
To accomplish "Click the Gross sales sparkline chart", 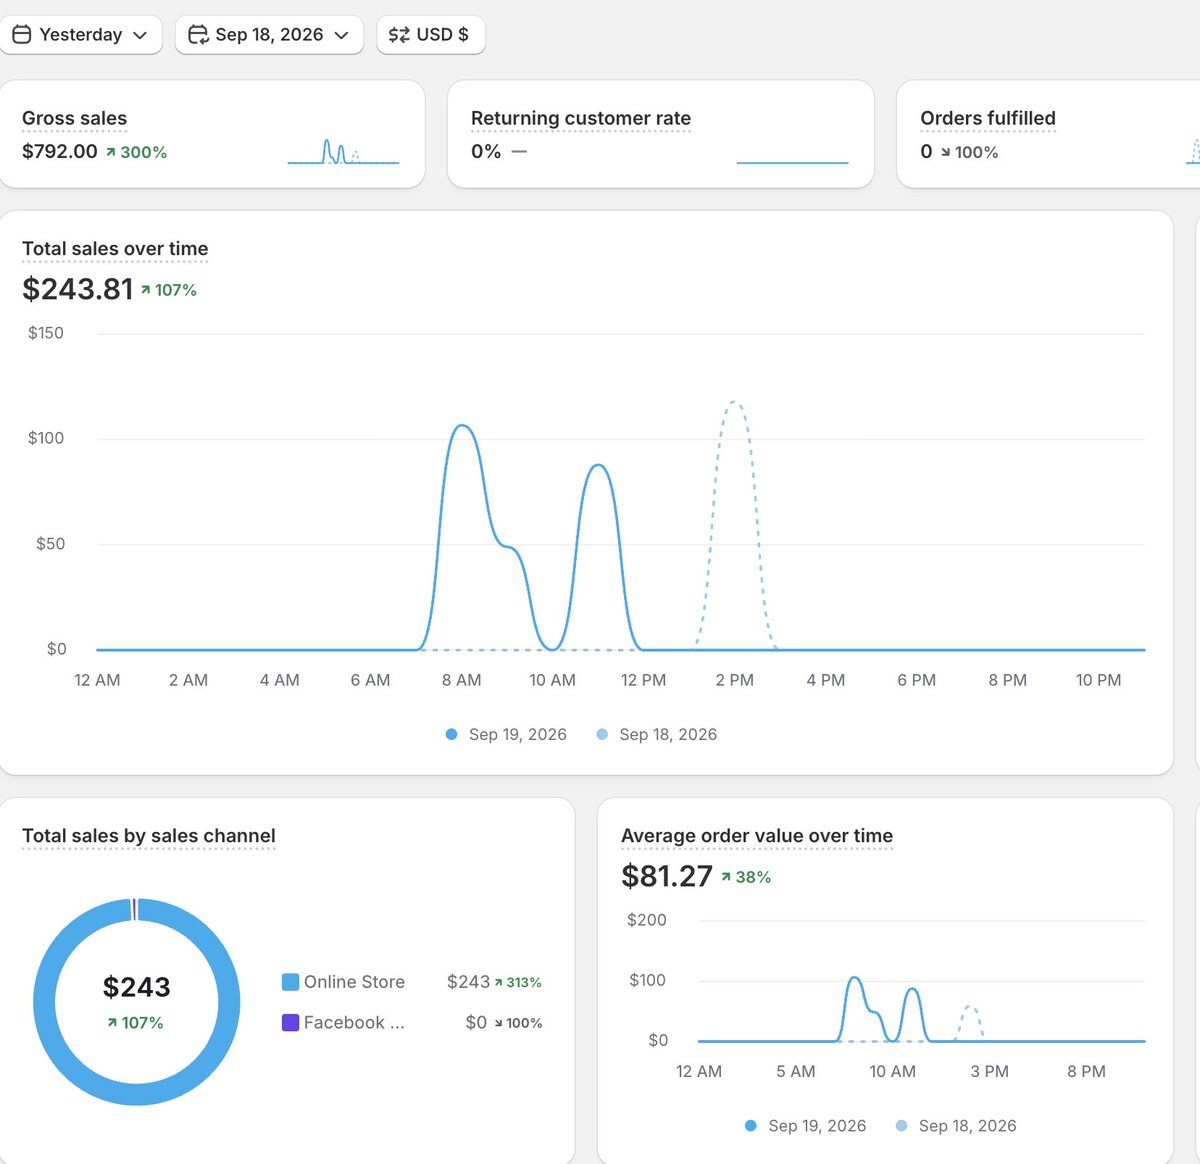I will [x=343, y=151].
